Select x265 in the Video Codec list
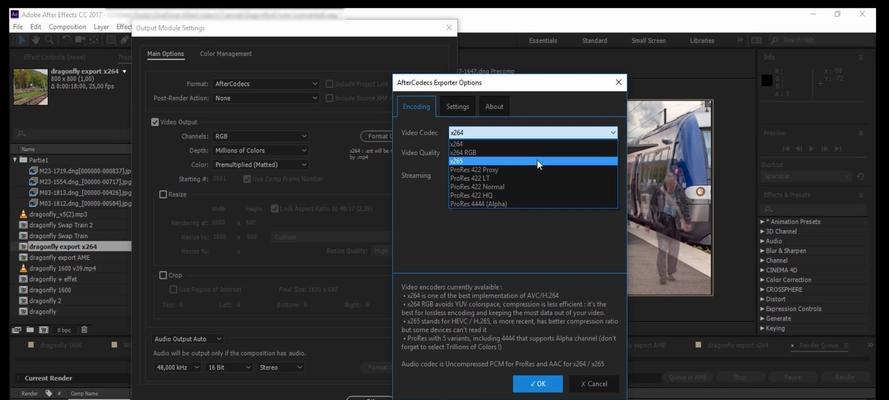The image size is (889, 400). [x=533, y=161]
